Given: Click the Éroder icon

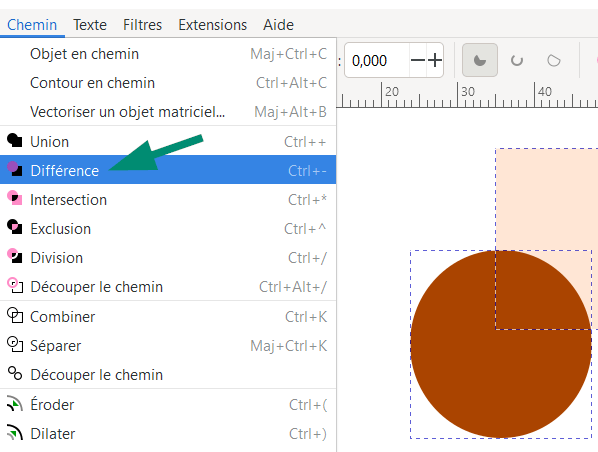Looking at the screenshot, I should coord(14,404).
